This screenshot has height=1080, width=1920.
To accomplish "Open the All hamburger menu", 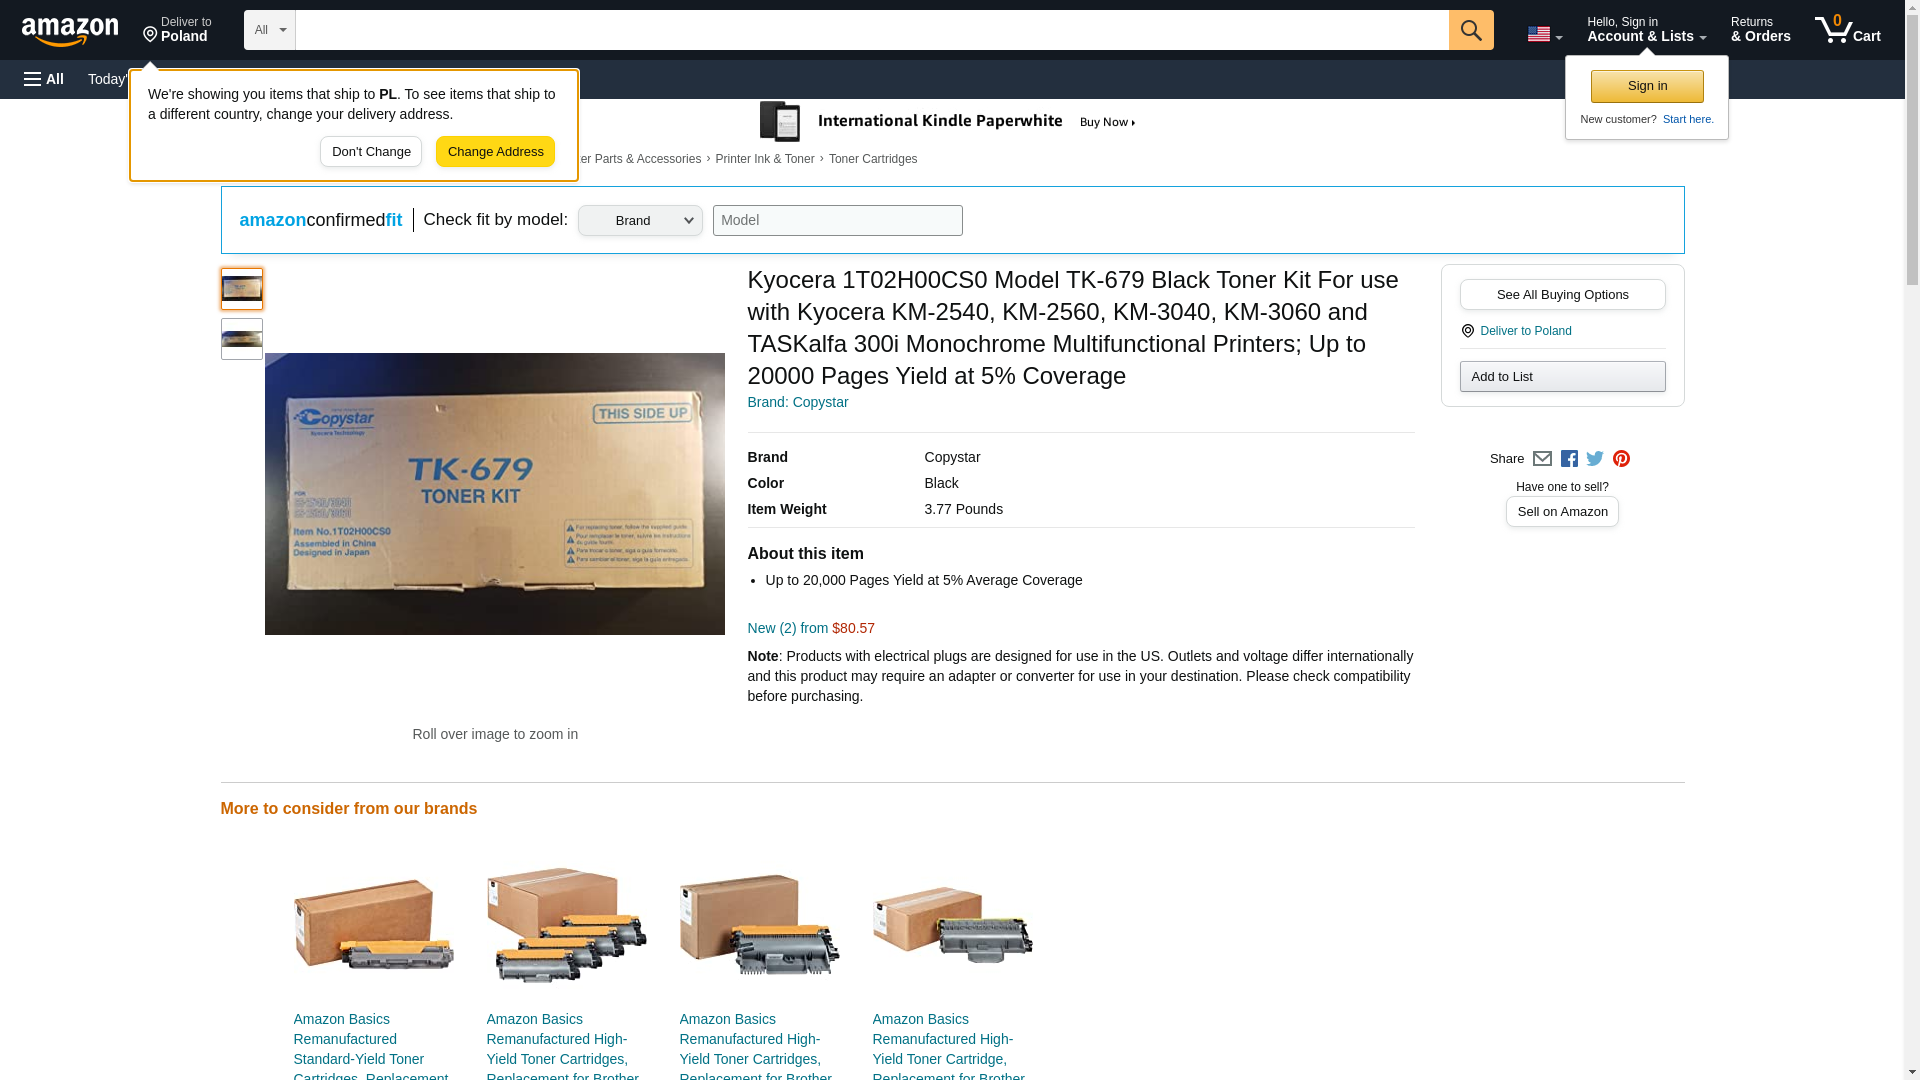I will [44, 79].
